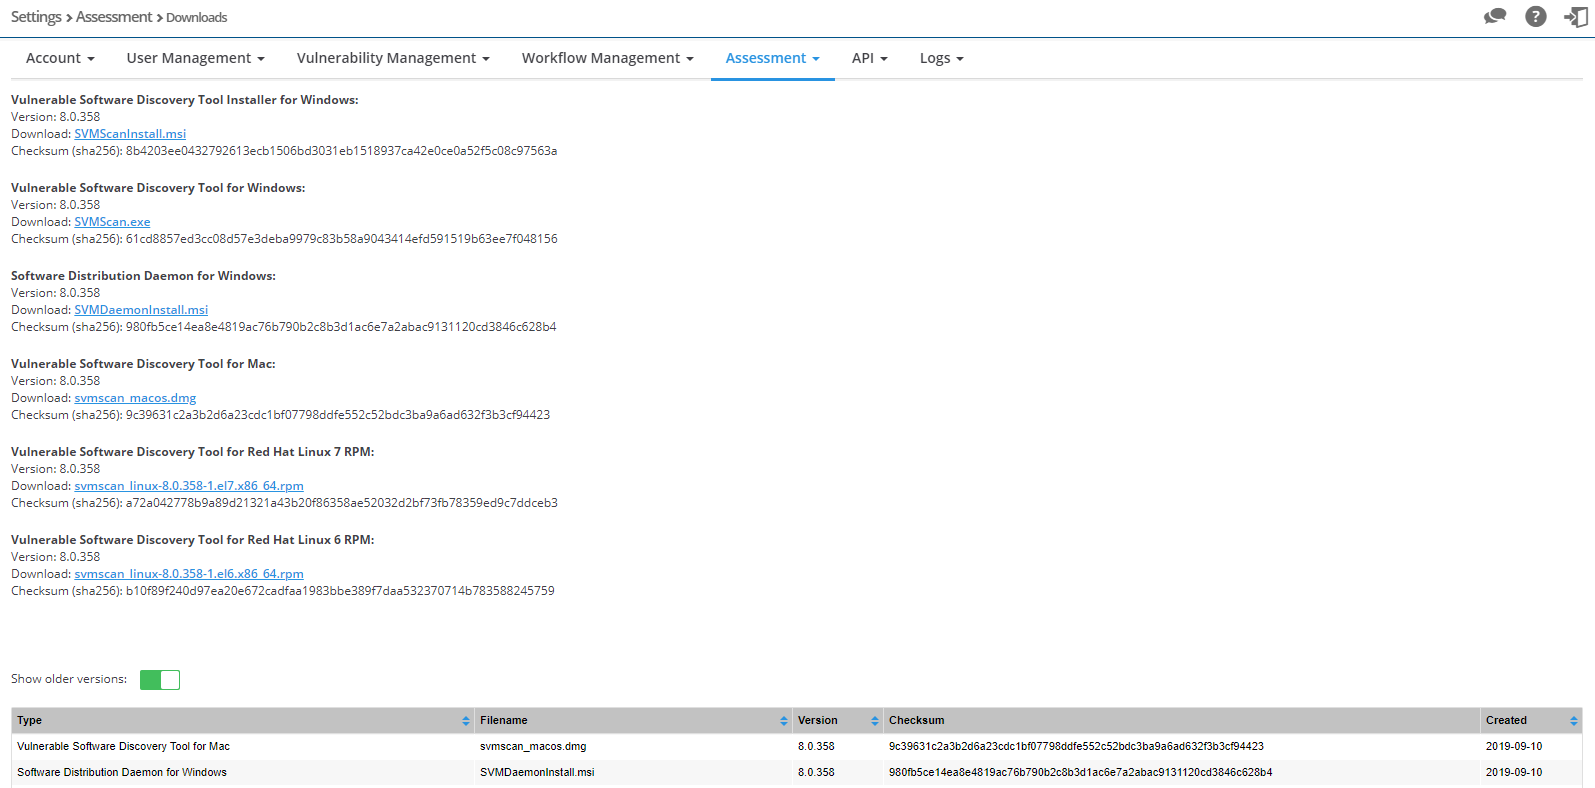Select the Assessment tab
Viewport: 1595px width, 788px height.
772,58
